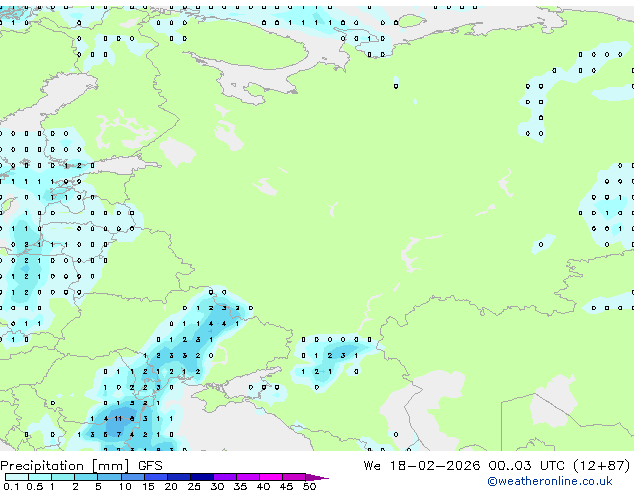Pick the 35–40 mm legend swatch
Viewport: 634px width, 490px height.
248,477
